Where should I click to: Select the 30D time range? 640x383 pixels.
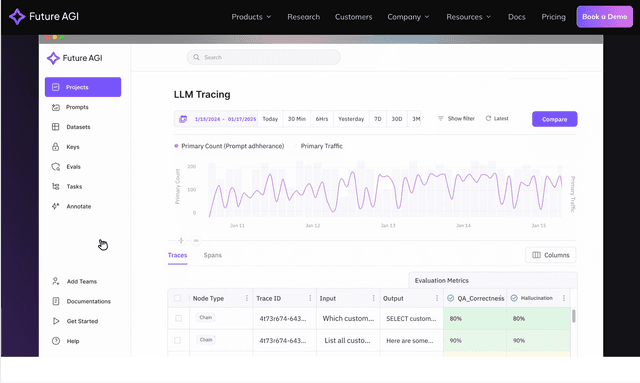(x=397, y=119)
